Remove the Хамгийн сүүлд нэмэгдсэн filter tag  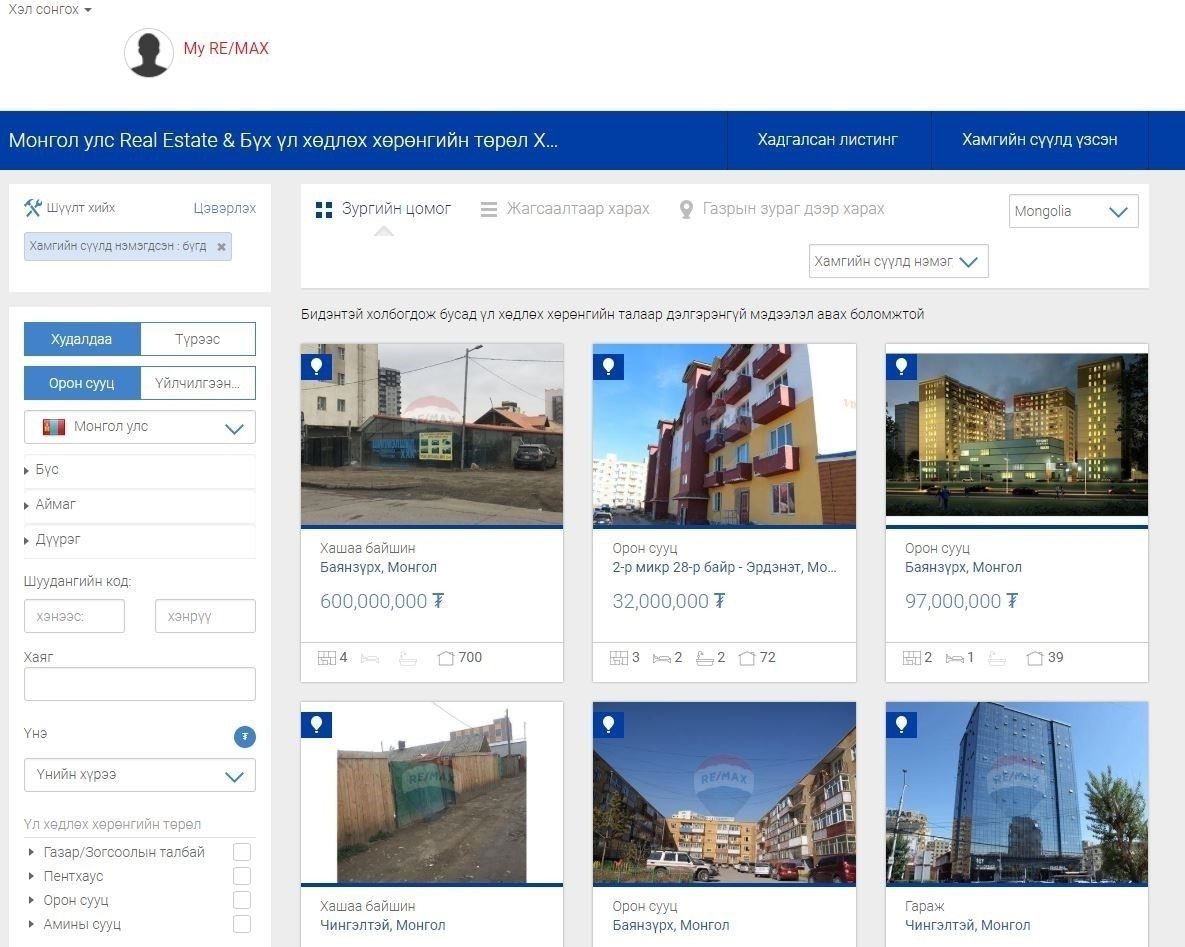(221, 247)
